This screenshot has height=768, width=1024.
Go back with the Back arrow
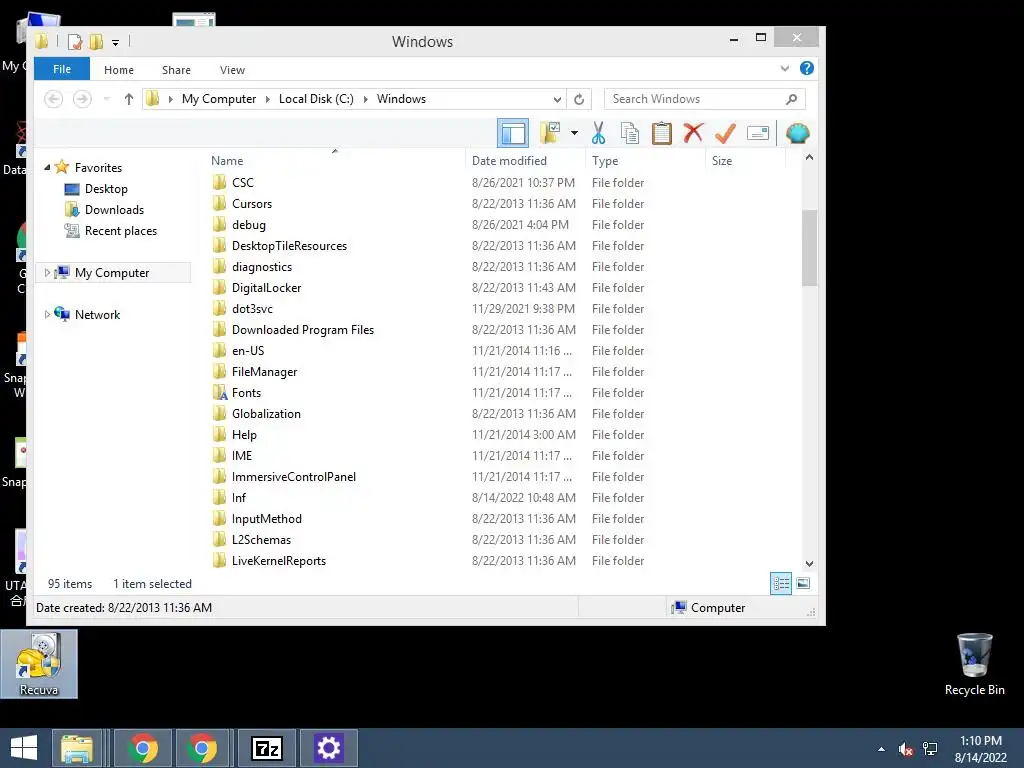[x=54, y=99]
